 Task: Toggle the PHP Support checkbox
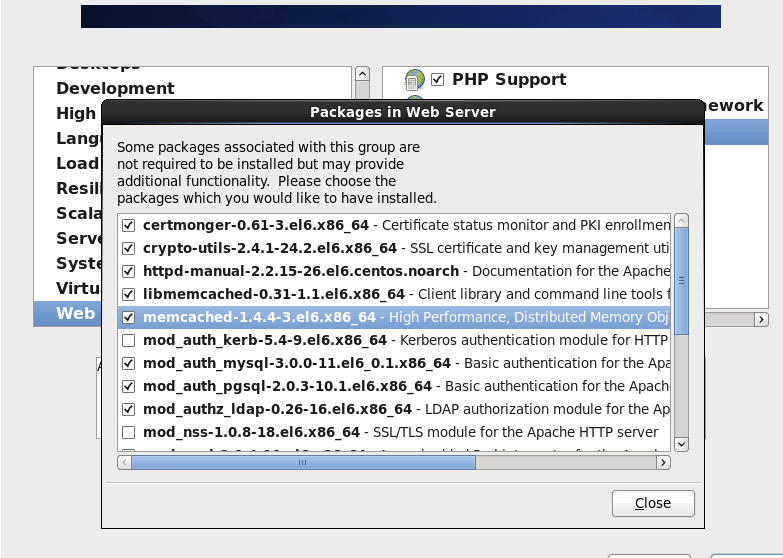[x=437, y=79]
